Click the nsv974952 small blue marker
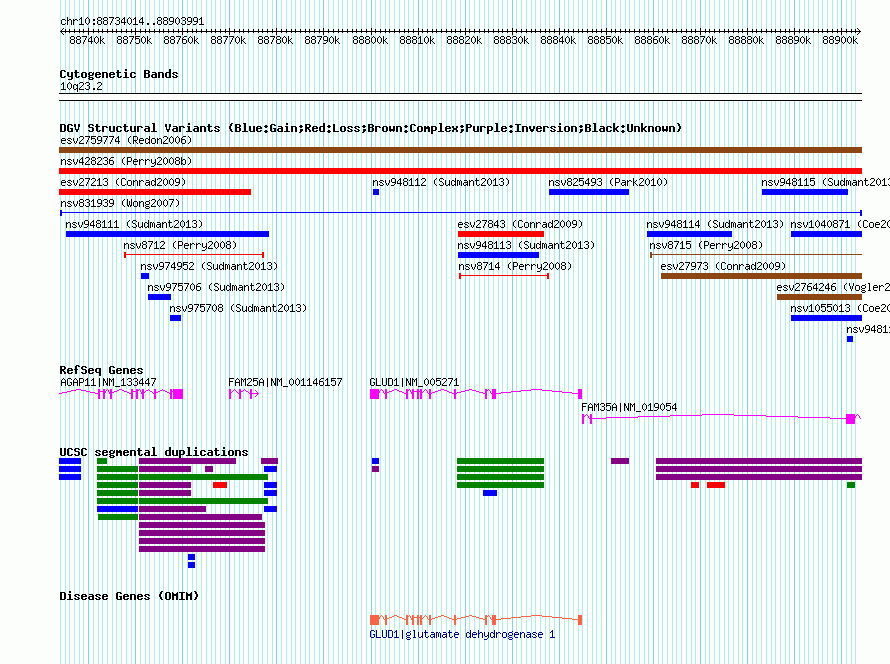Screen dimensions: 890x664 tap(145, 276)
